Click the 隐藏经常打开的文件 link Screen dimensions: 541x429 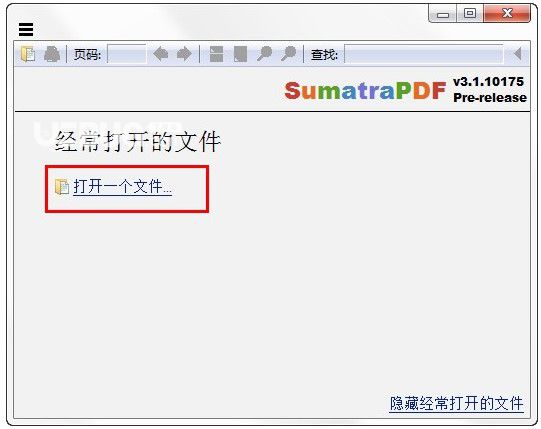(456, 403)
